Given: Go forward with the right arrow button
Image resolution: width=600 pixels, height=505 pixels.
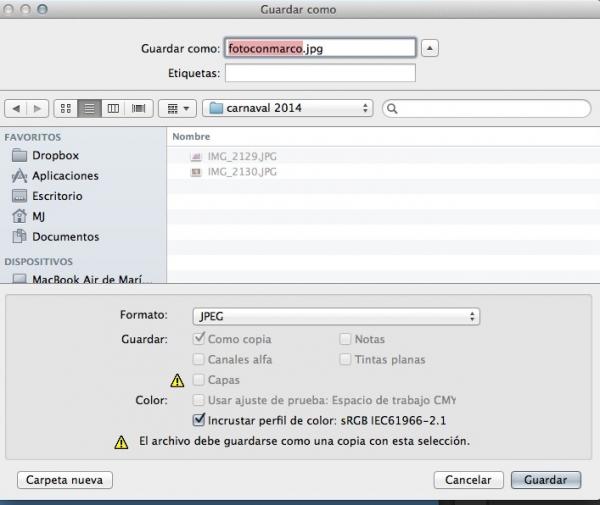Looking at the screenshot, I should tap(38, 109).
